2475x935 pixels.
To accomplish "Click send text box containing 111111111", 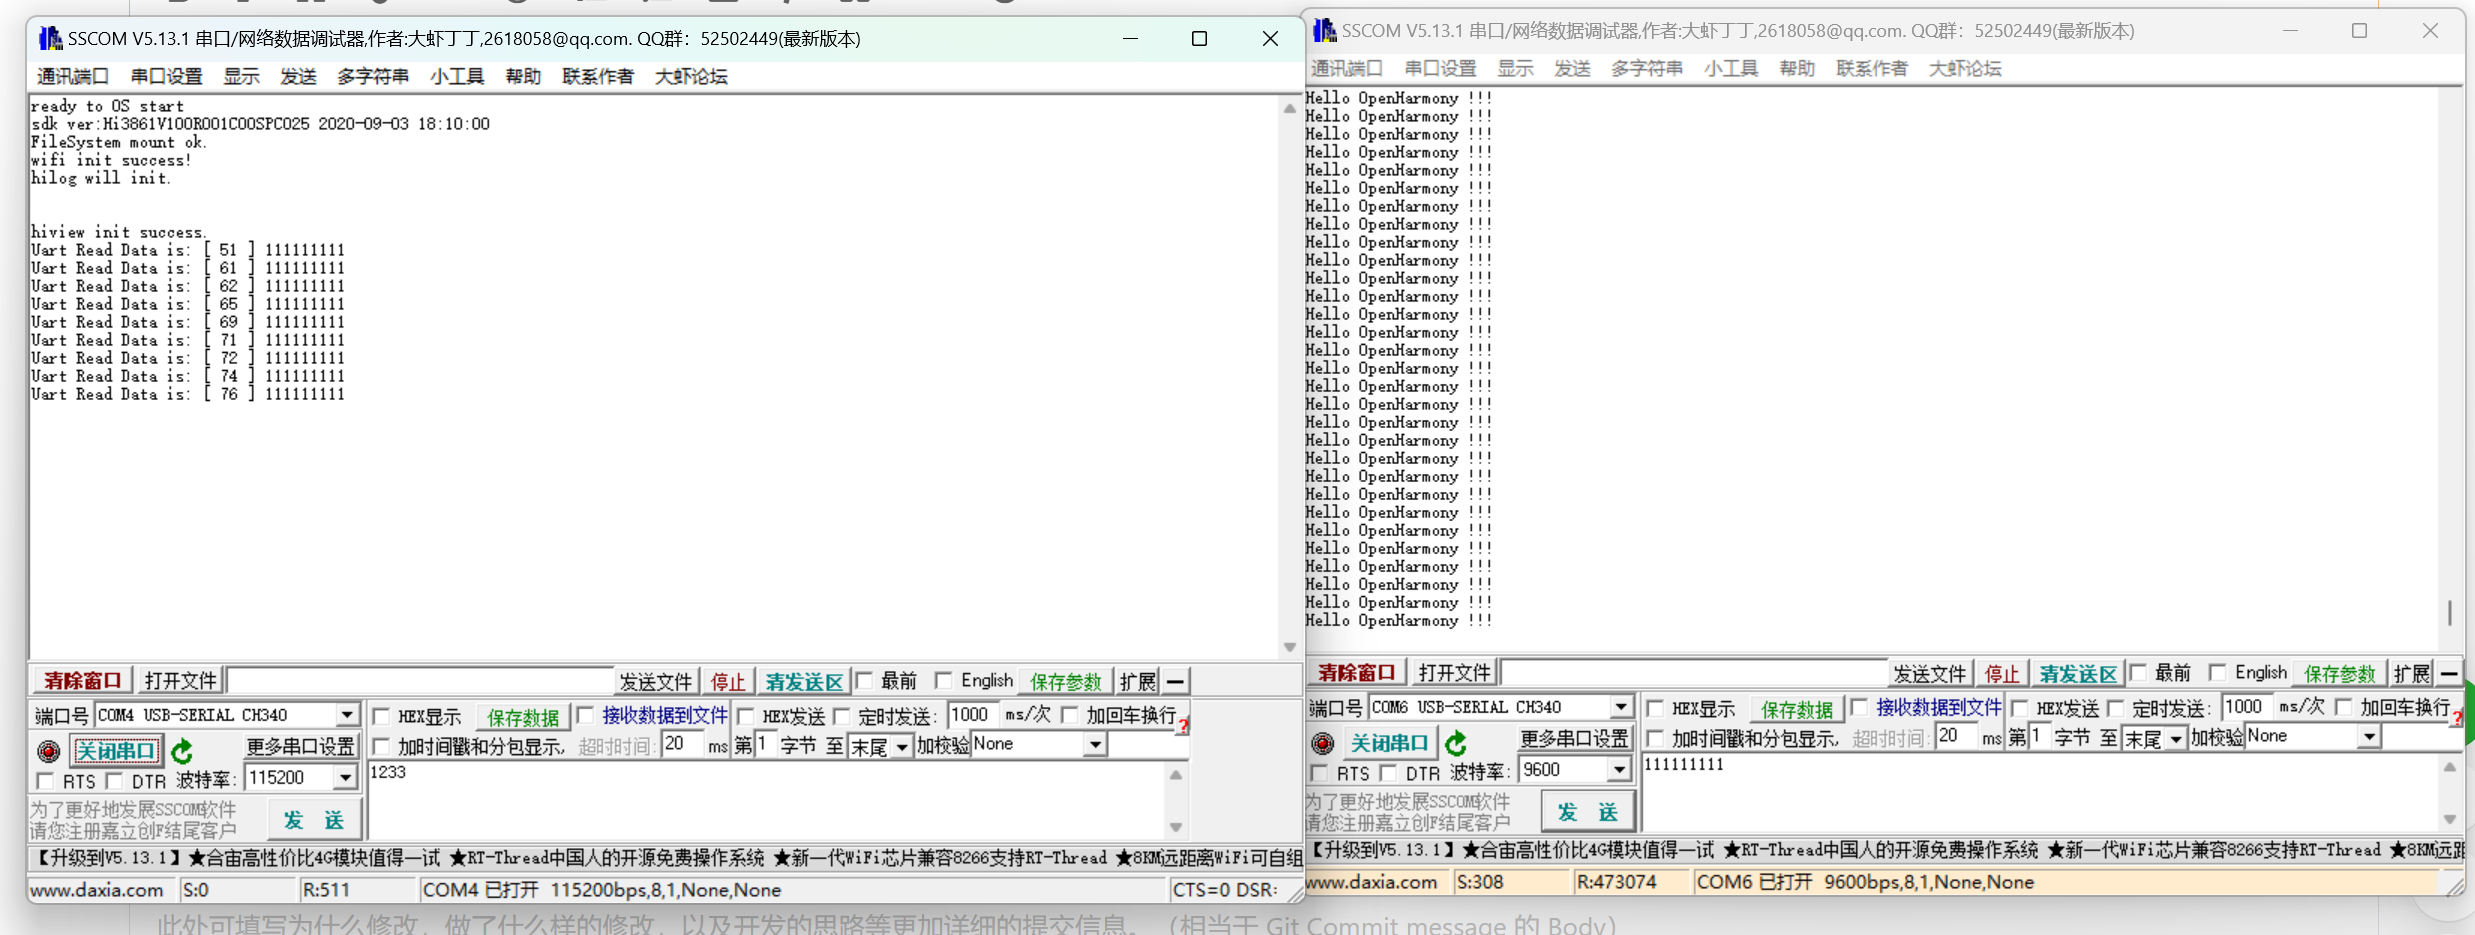I will coord(2040,792).
